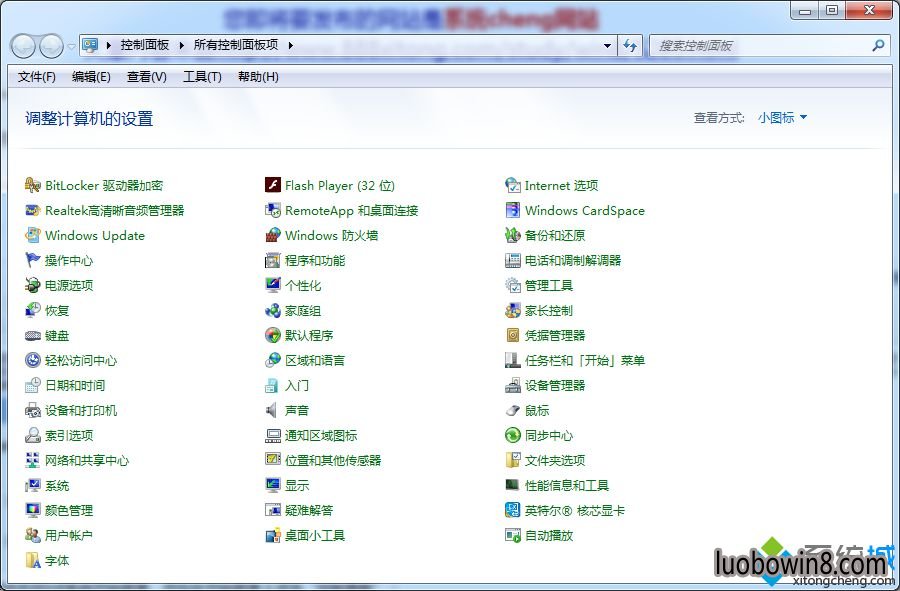The height and width of the screenshot is (591, 900).
Task: Click the Windows 防火墙 icon
Action: 273,235
